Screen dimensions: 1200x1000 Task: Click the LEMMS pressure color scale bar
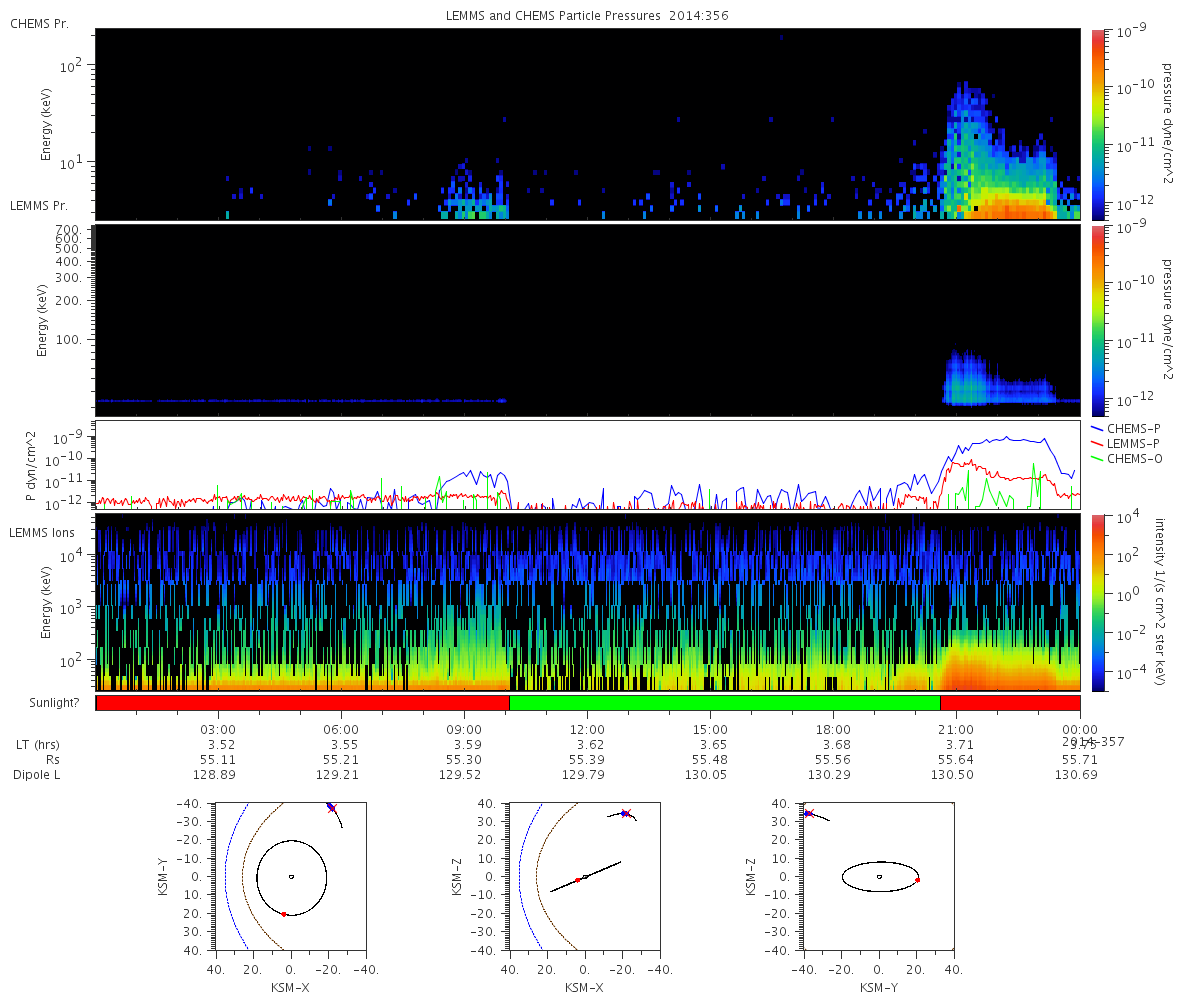[x=1098, y=320]
